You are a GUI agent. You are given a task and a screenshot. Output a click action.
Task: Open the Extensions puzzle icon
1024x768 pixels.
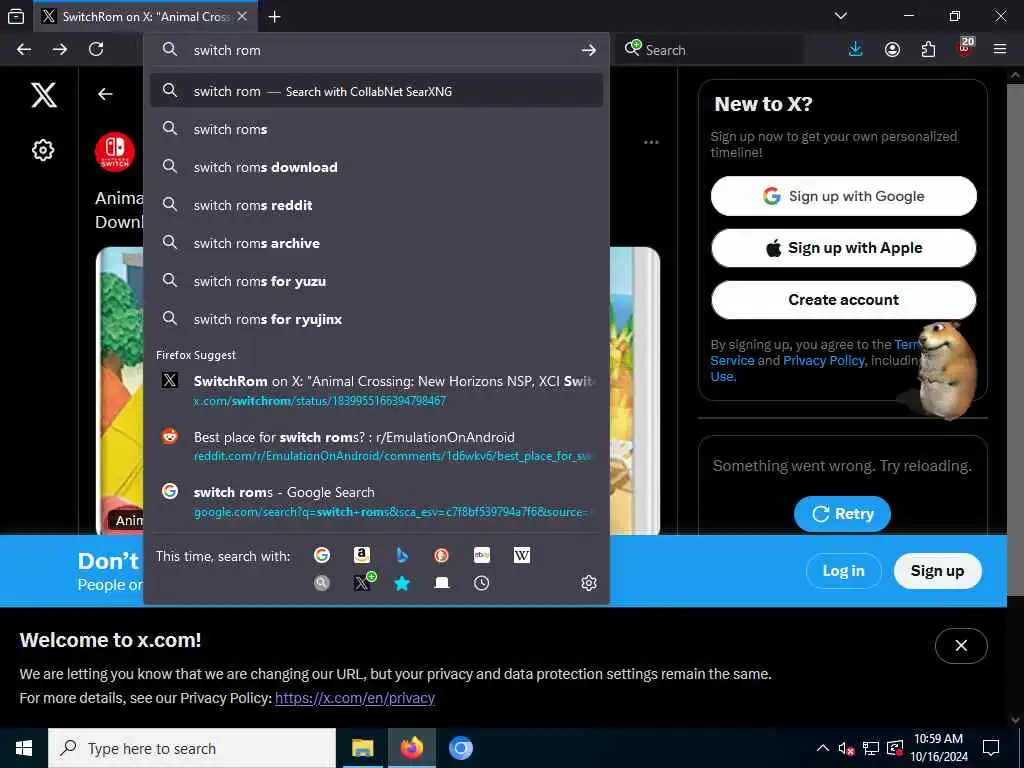coord(928,50)
